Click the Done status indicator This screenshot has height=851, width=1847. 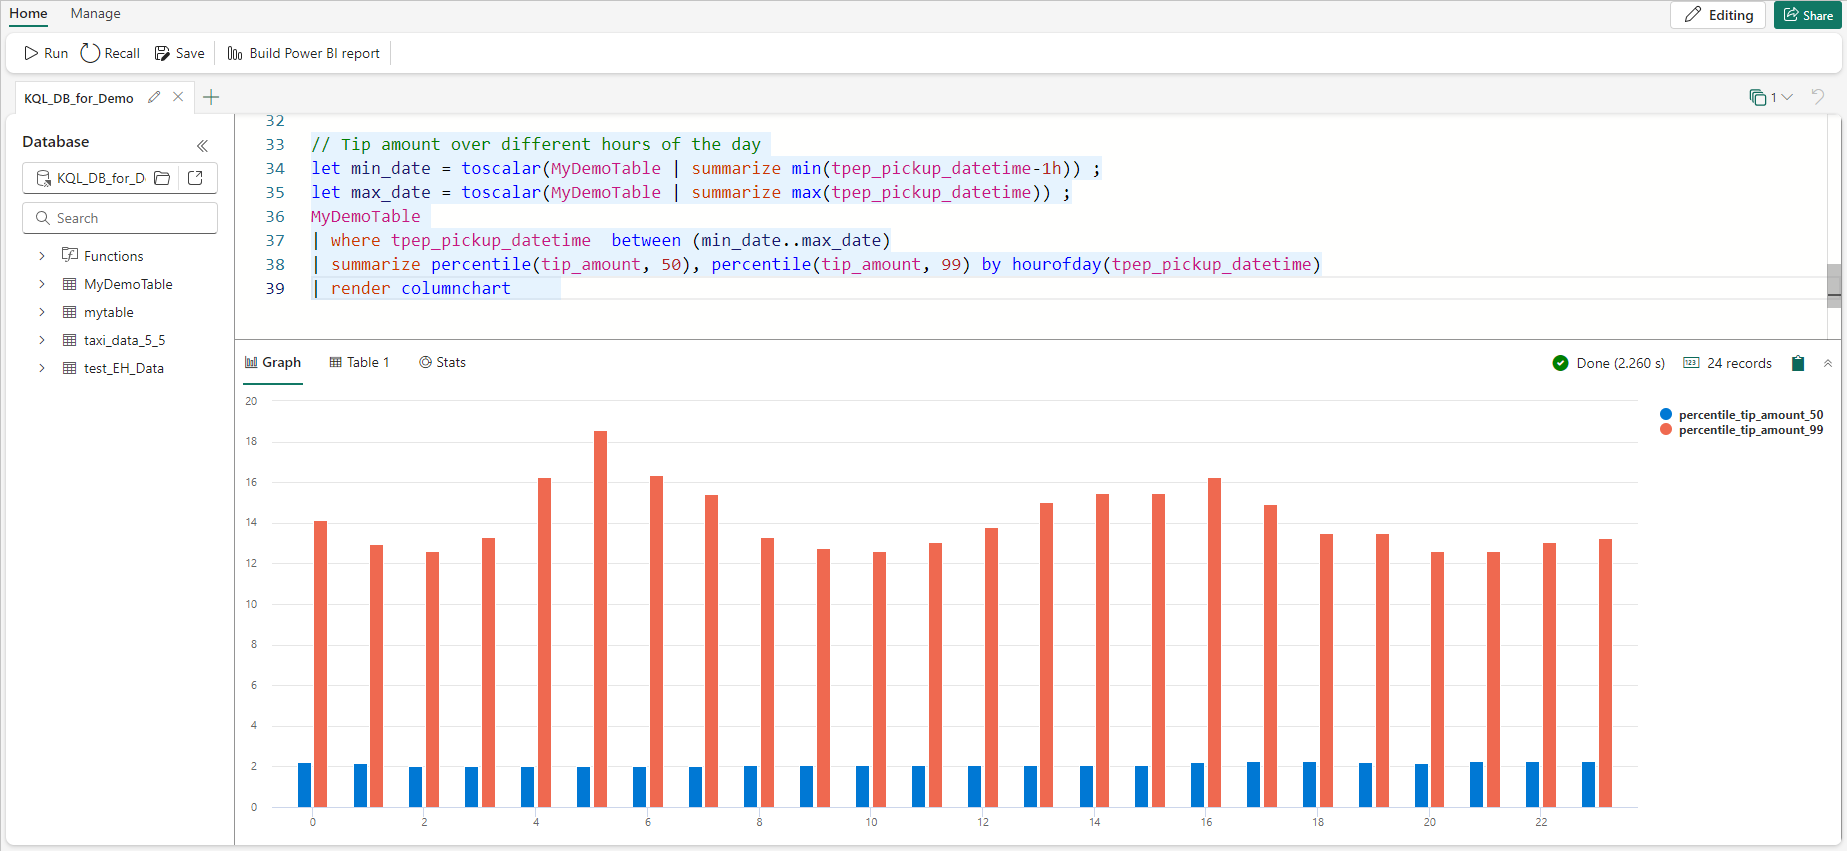pos(1609,363)
